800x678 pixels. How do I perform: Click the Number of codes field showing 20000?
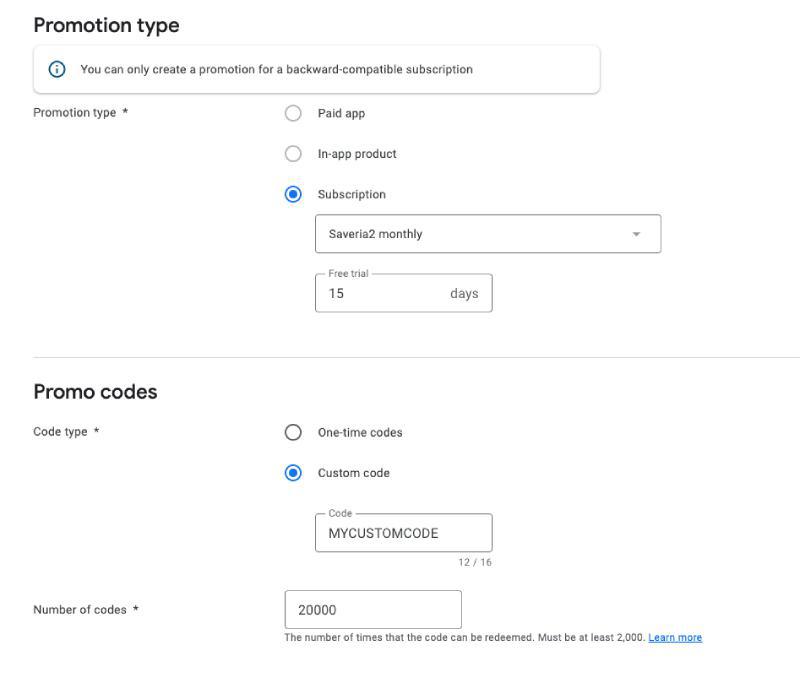(372, 610)
